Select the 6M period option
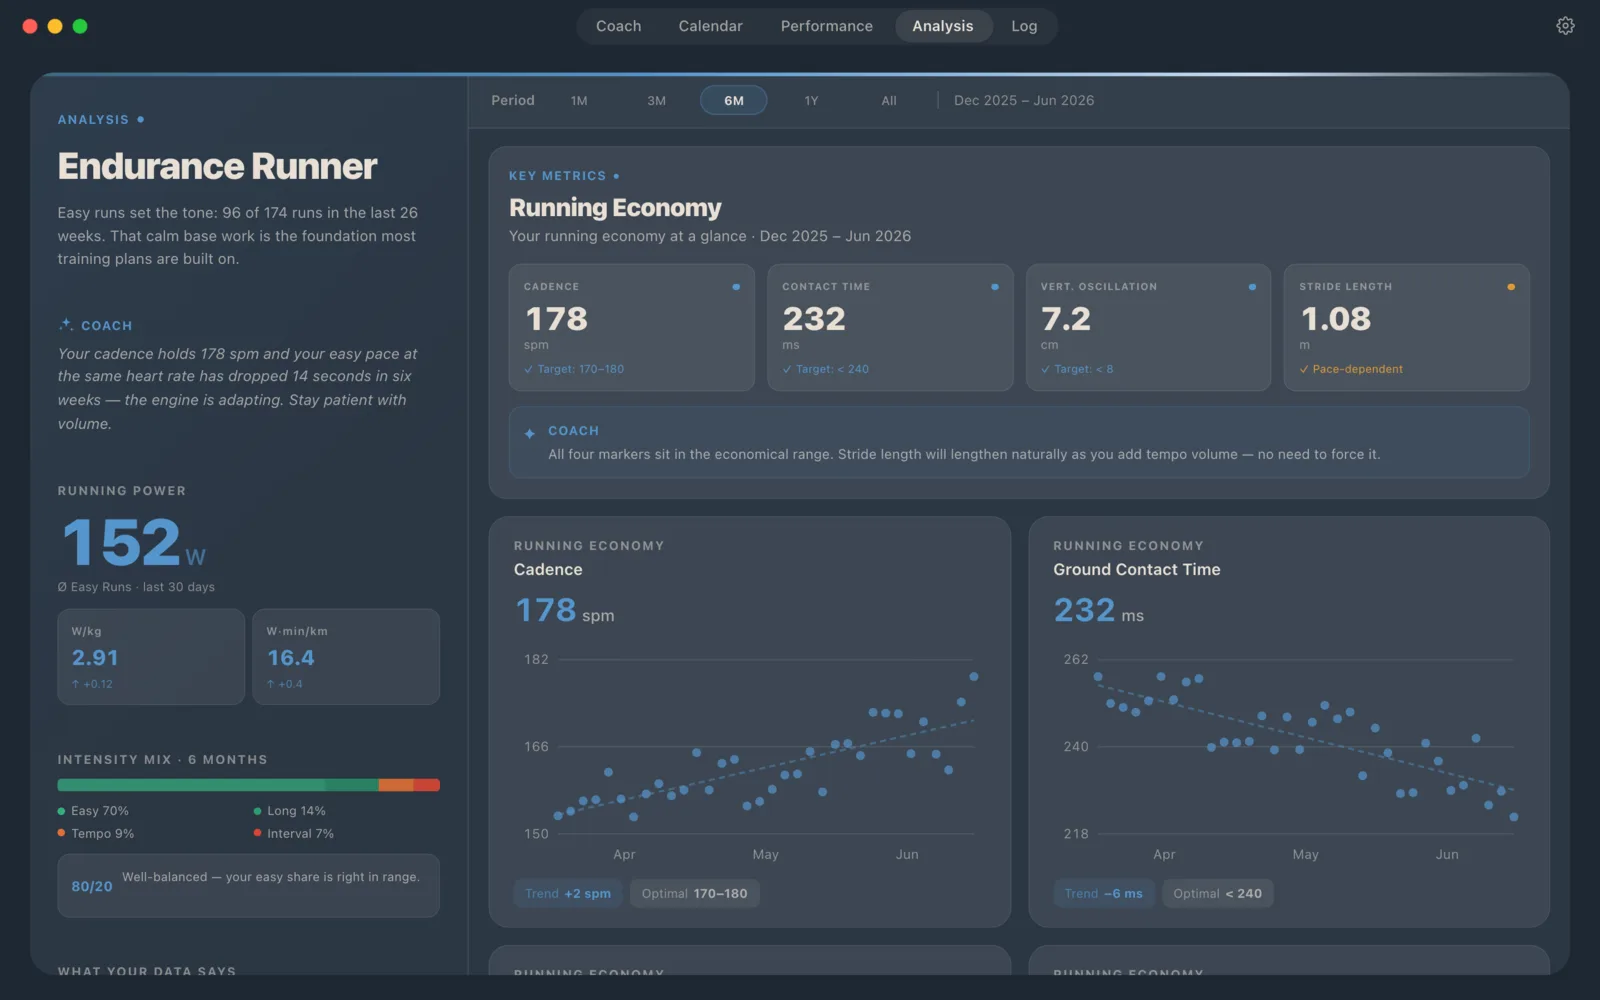 [x=733, y=100]
